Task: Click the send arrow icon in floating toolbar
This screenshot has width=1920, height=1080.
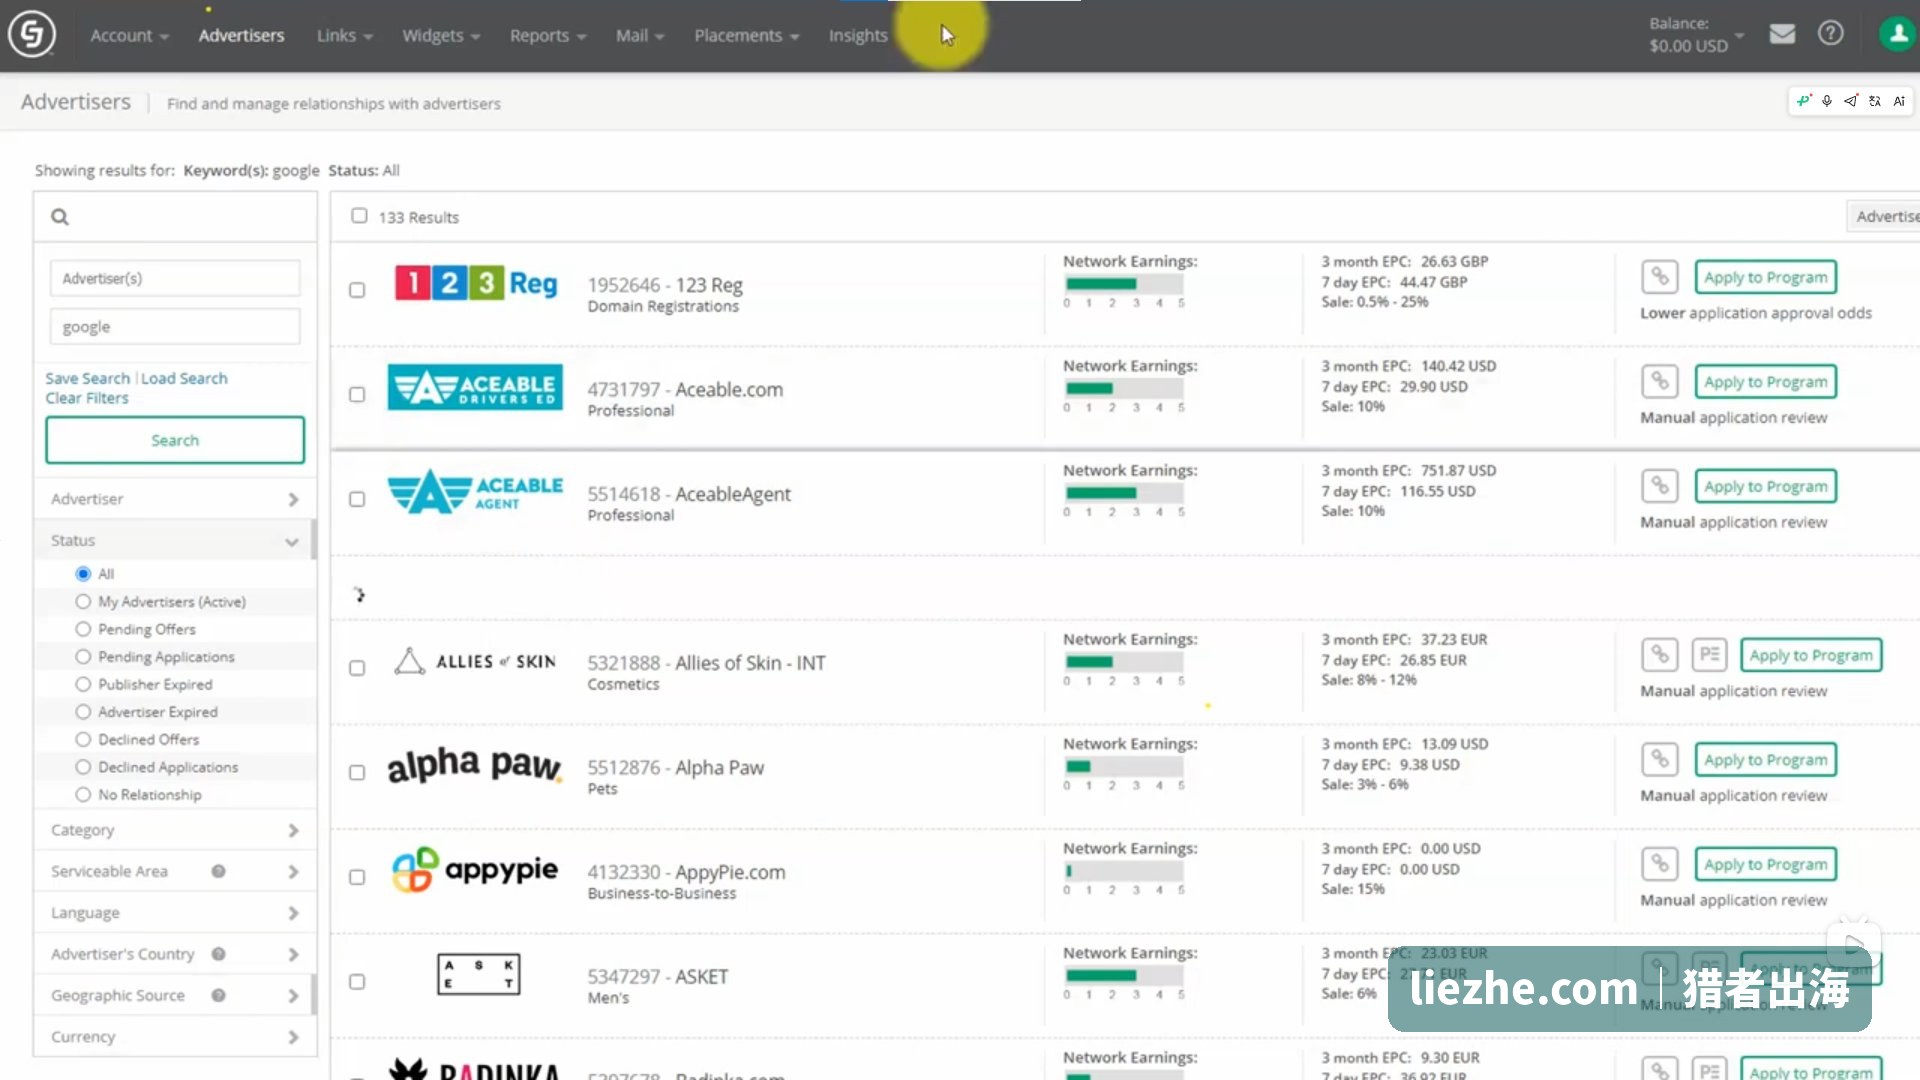Action: point(1851,101)
